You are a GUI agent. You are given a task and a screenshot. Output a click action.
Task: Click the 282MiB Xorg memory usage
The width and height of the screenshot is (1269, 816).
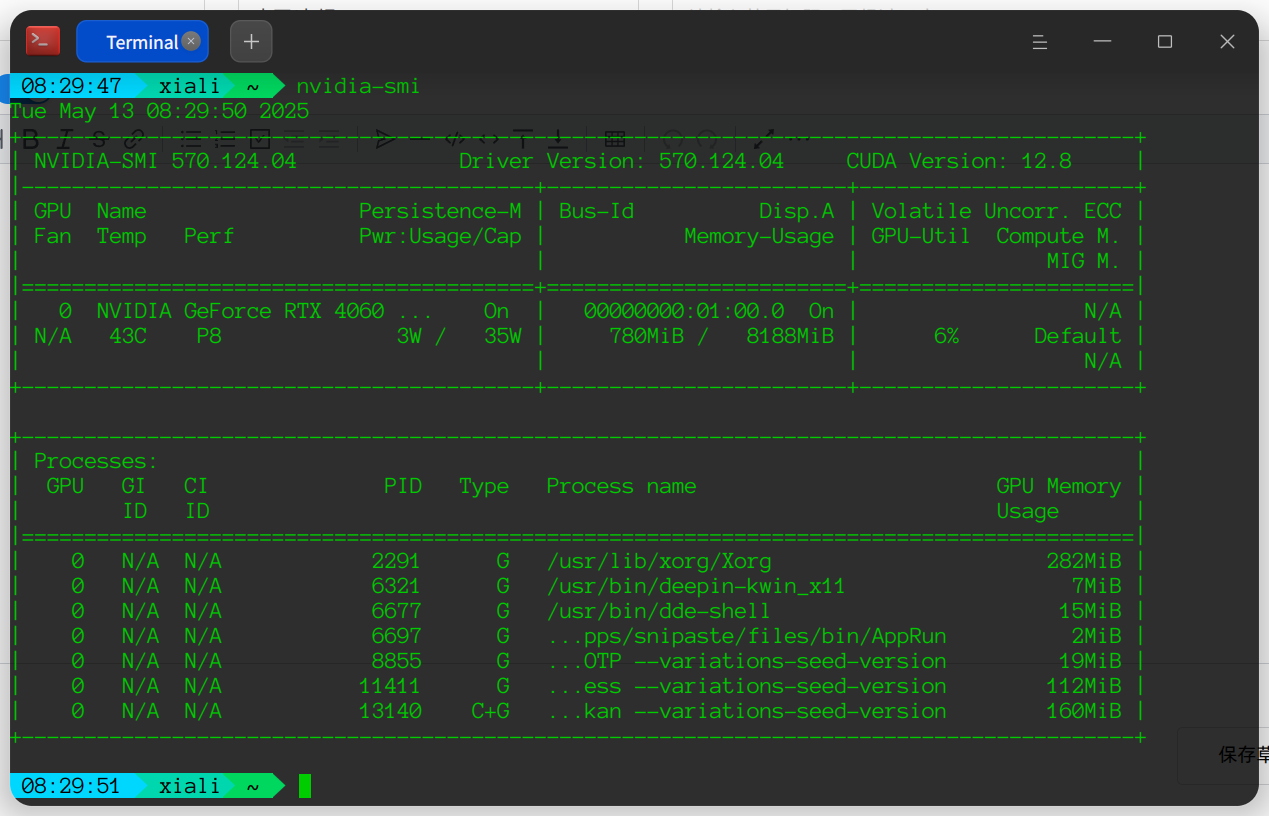[1084, 561]
